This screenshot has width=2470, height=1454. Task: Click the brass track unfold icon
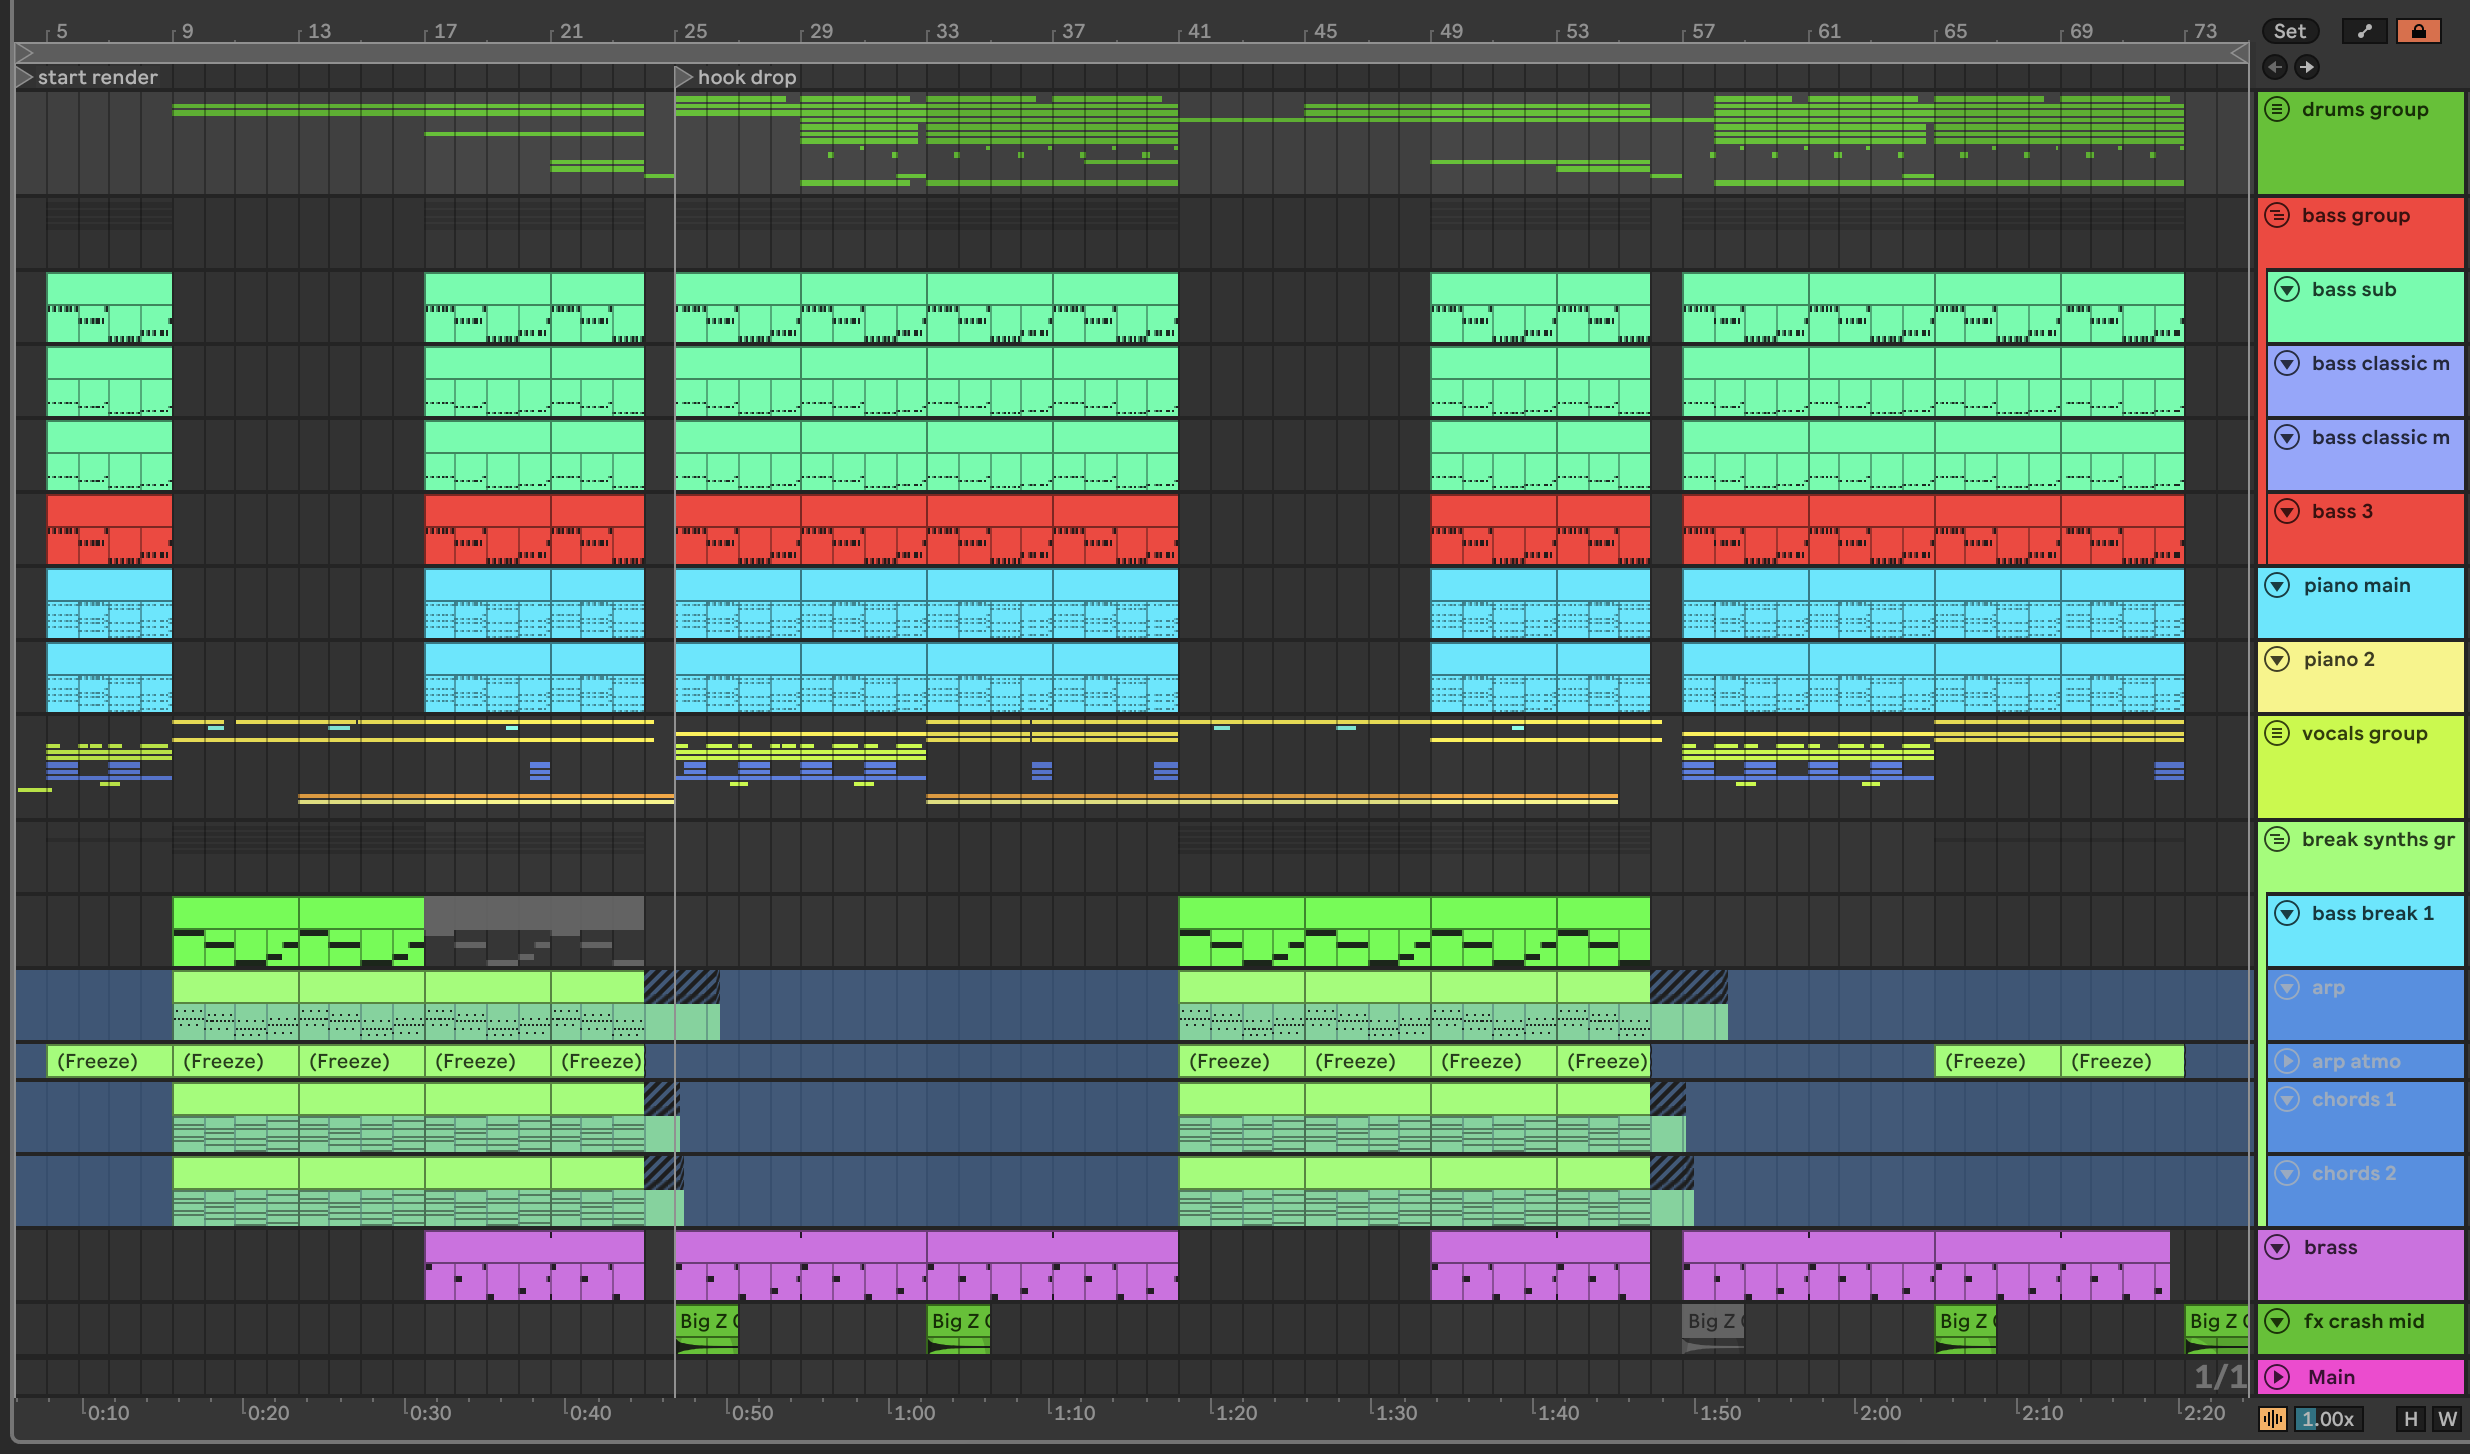[x=2277, y=1248]
